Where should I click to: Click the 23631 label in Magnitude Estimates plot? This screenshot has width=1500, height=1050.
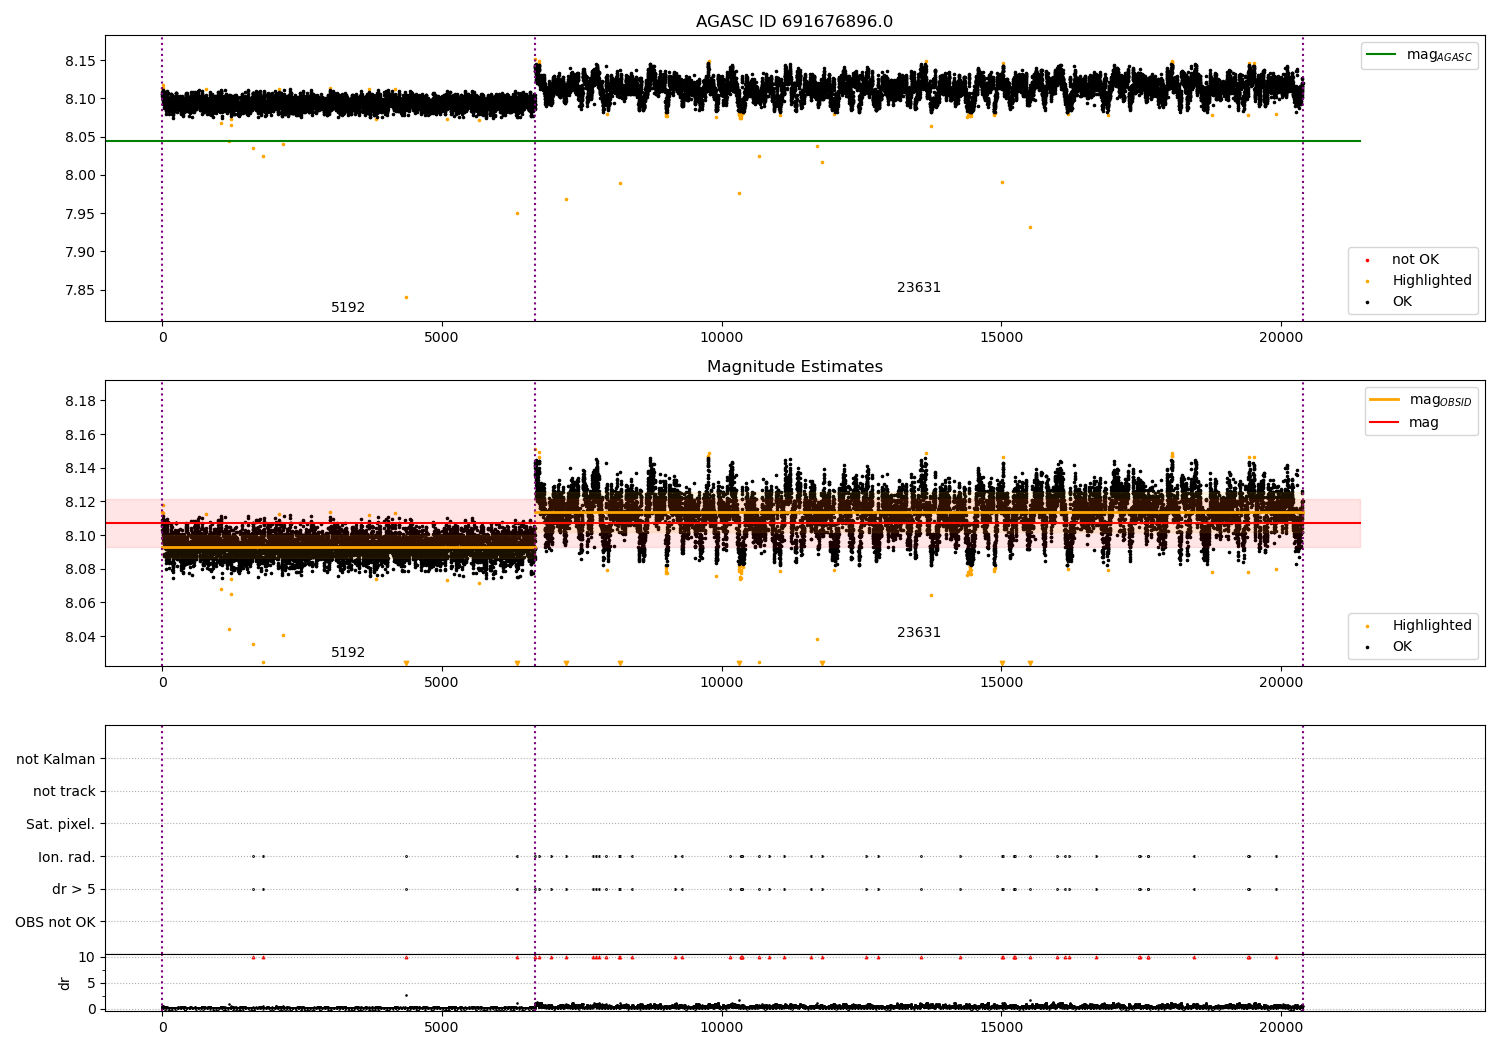click(919, 633)
